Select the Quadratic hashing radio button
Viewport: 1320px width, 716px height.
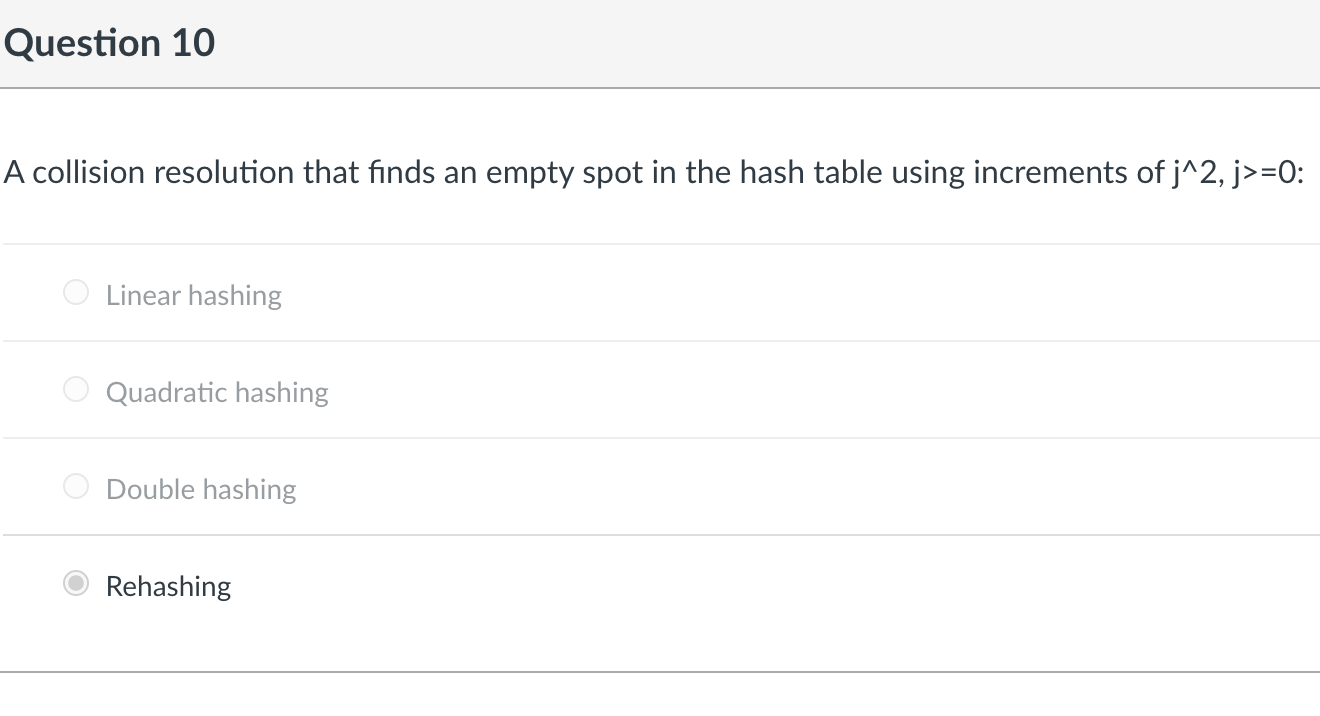click(75, 389)
